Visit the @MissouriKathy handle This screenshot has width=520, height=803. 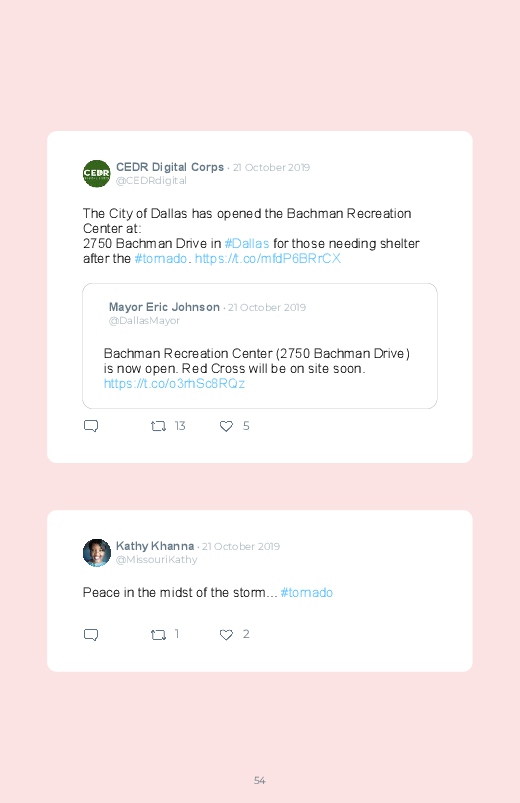click(x=156, y=559)
